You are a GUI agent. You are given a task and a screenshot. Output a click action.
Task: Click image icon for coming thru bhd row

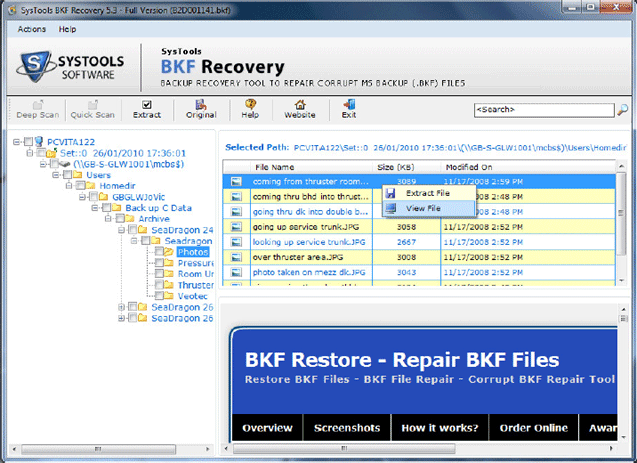[x=236, y=197]
